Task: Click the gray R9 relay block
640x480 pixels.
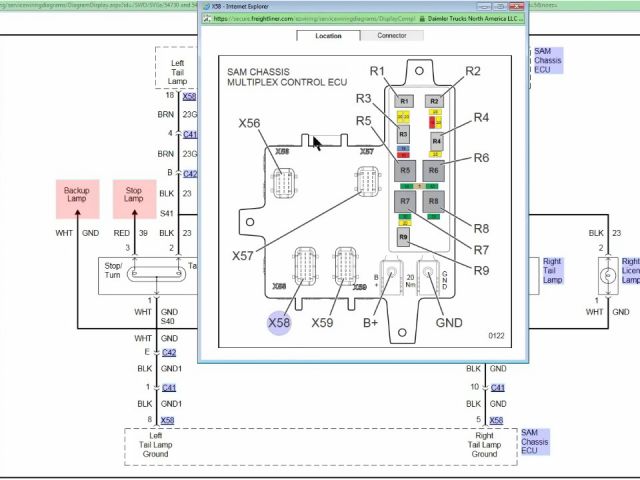Action: (403, 237)
